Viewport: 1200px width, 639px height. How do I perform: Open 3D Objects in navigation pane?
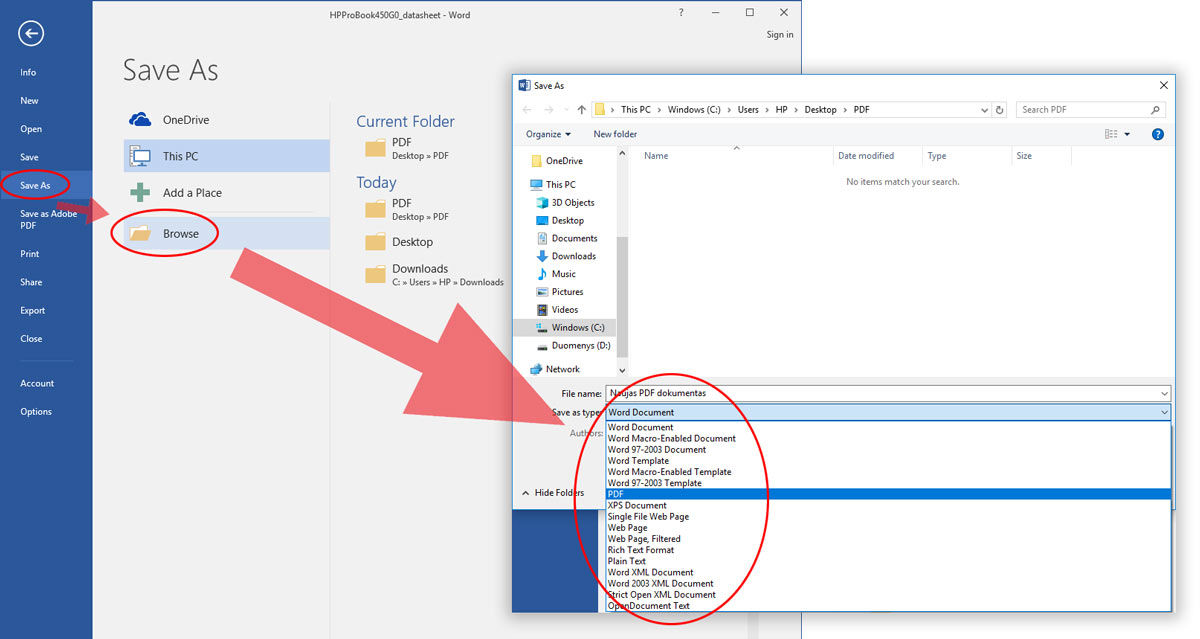click(x=565, y=203)
